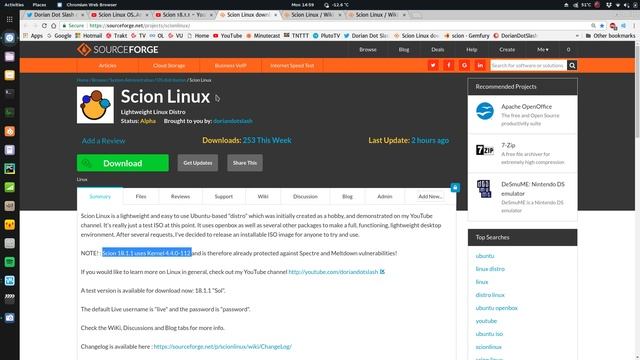
Task: Open the Blog tab of the project
Action: tap(347, 196)
